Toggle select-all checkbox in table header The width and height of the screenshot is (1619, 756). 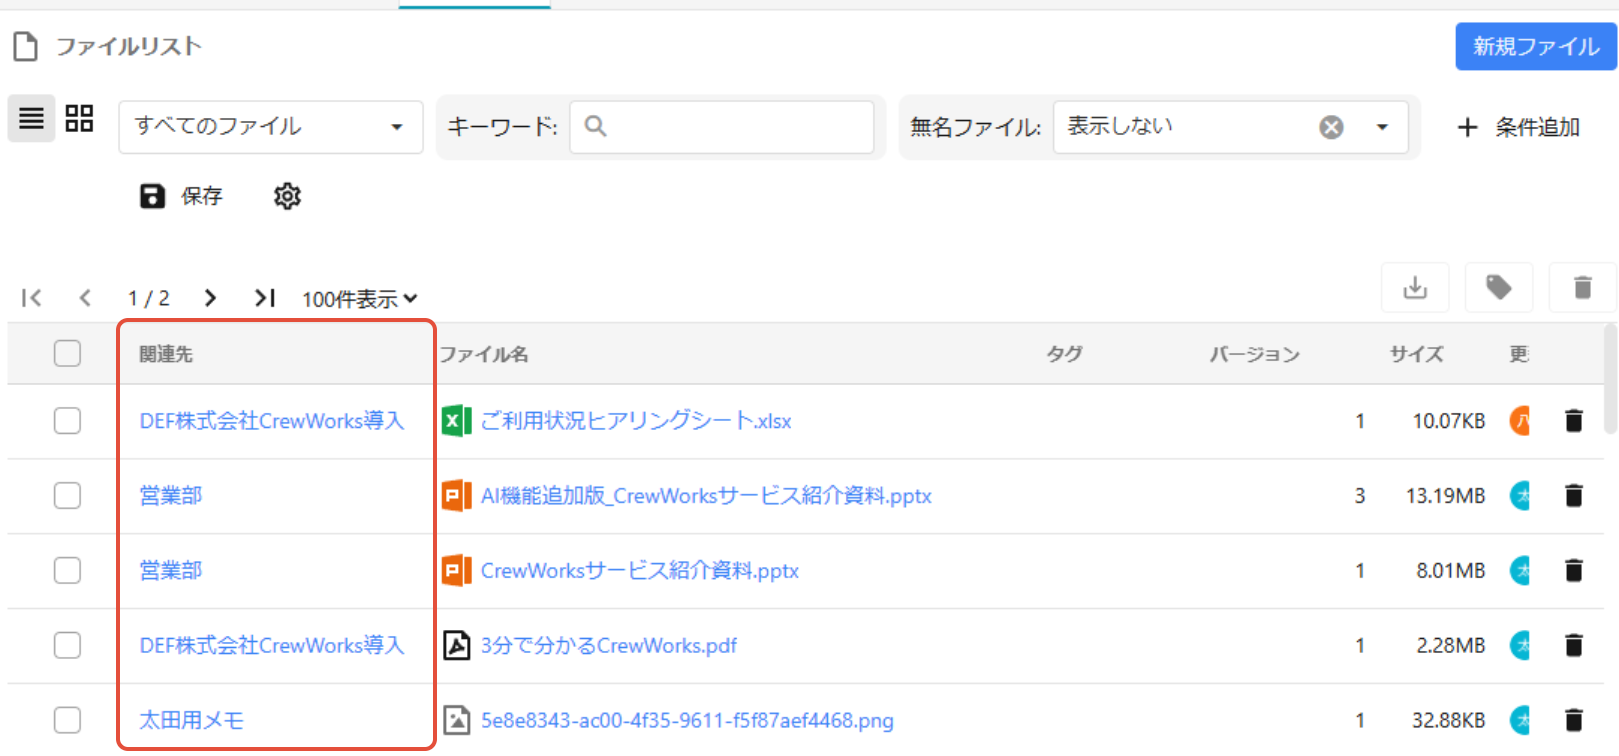point(67,353)
